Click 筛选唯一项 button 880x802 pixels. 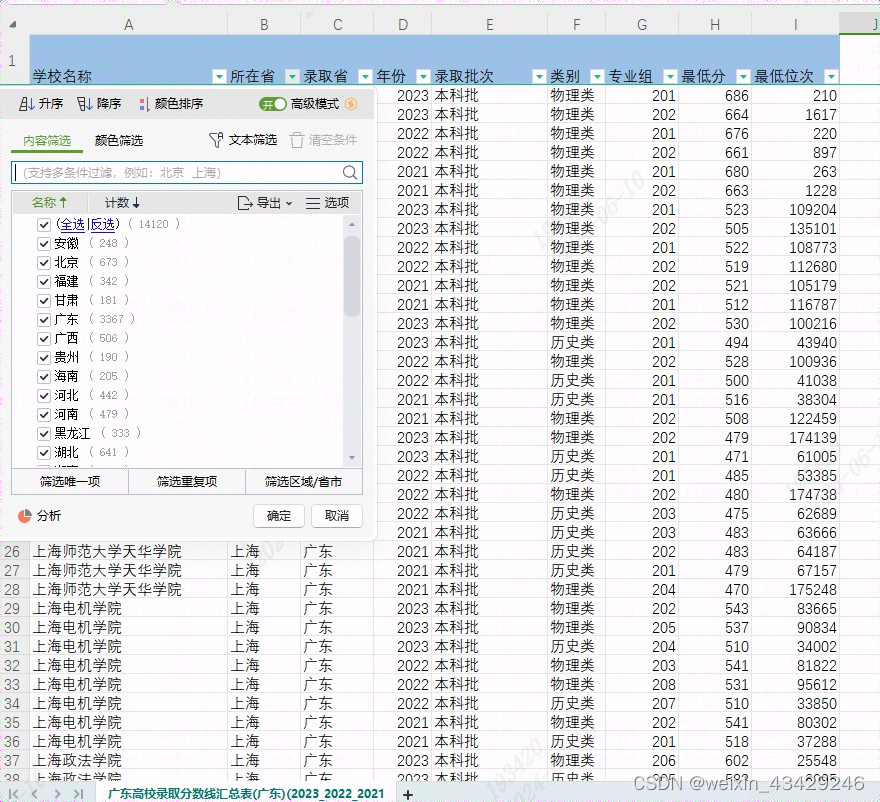(70, 482)
